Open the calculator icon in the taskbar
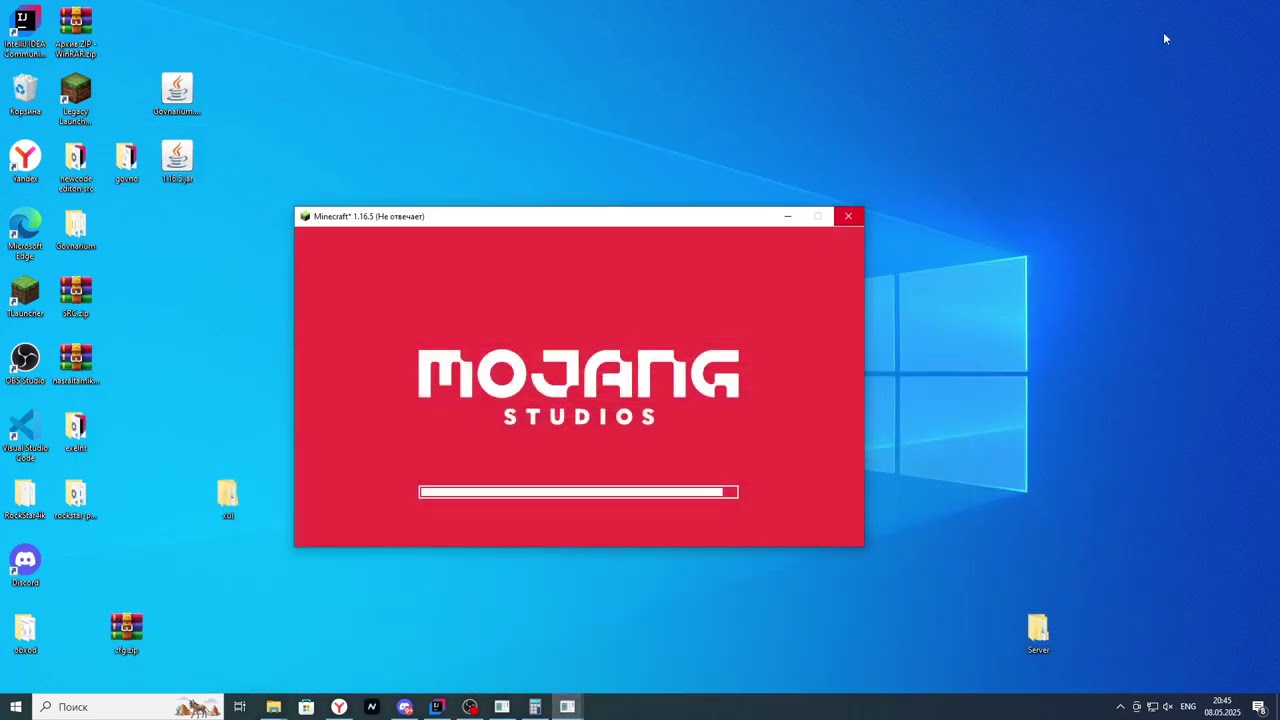 535,707
